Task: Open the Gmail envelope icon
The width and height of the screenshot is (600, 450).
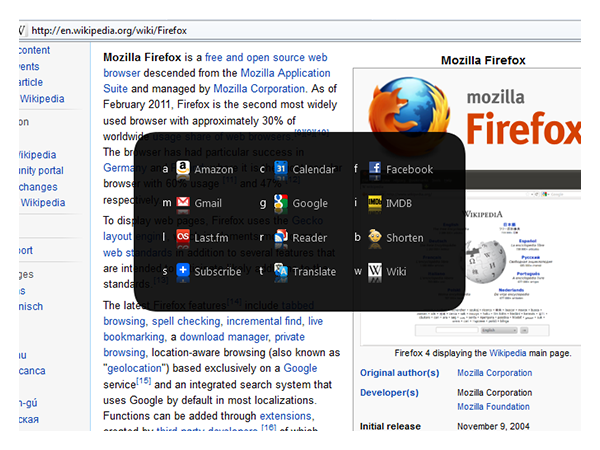Action: coord(183,203)
